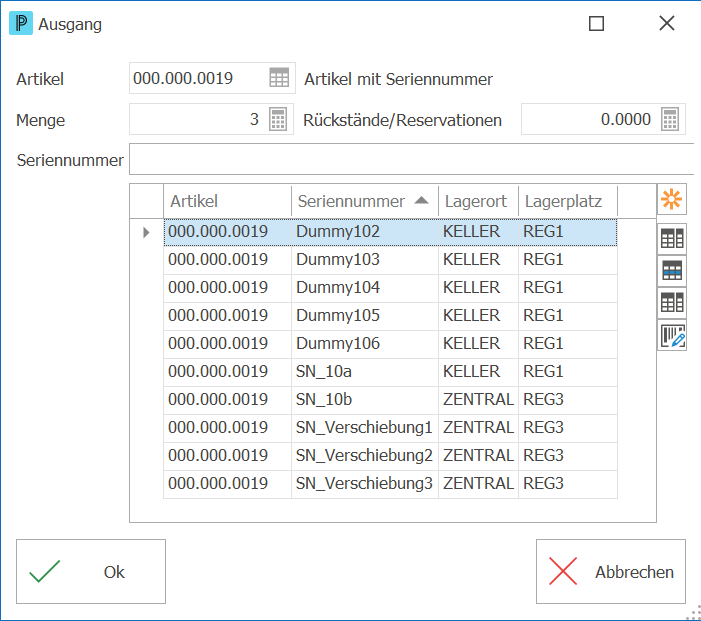This screenshot has width=701, height=621.
Task: Click the barcode edit icon
Action: [x=671, y=336]
